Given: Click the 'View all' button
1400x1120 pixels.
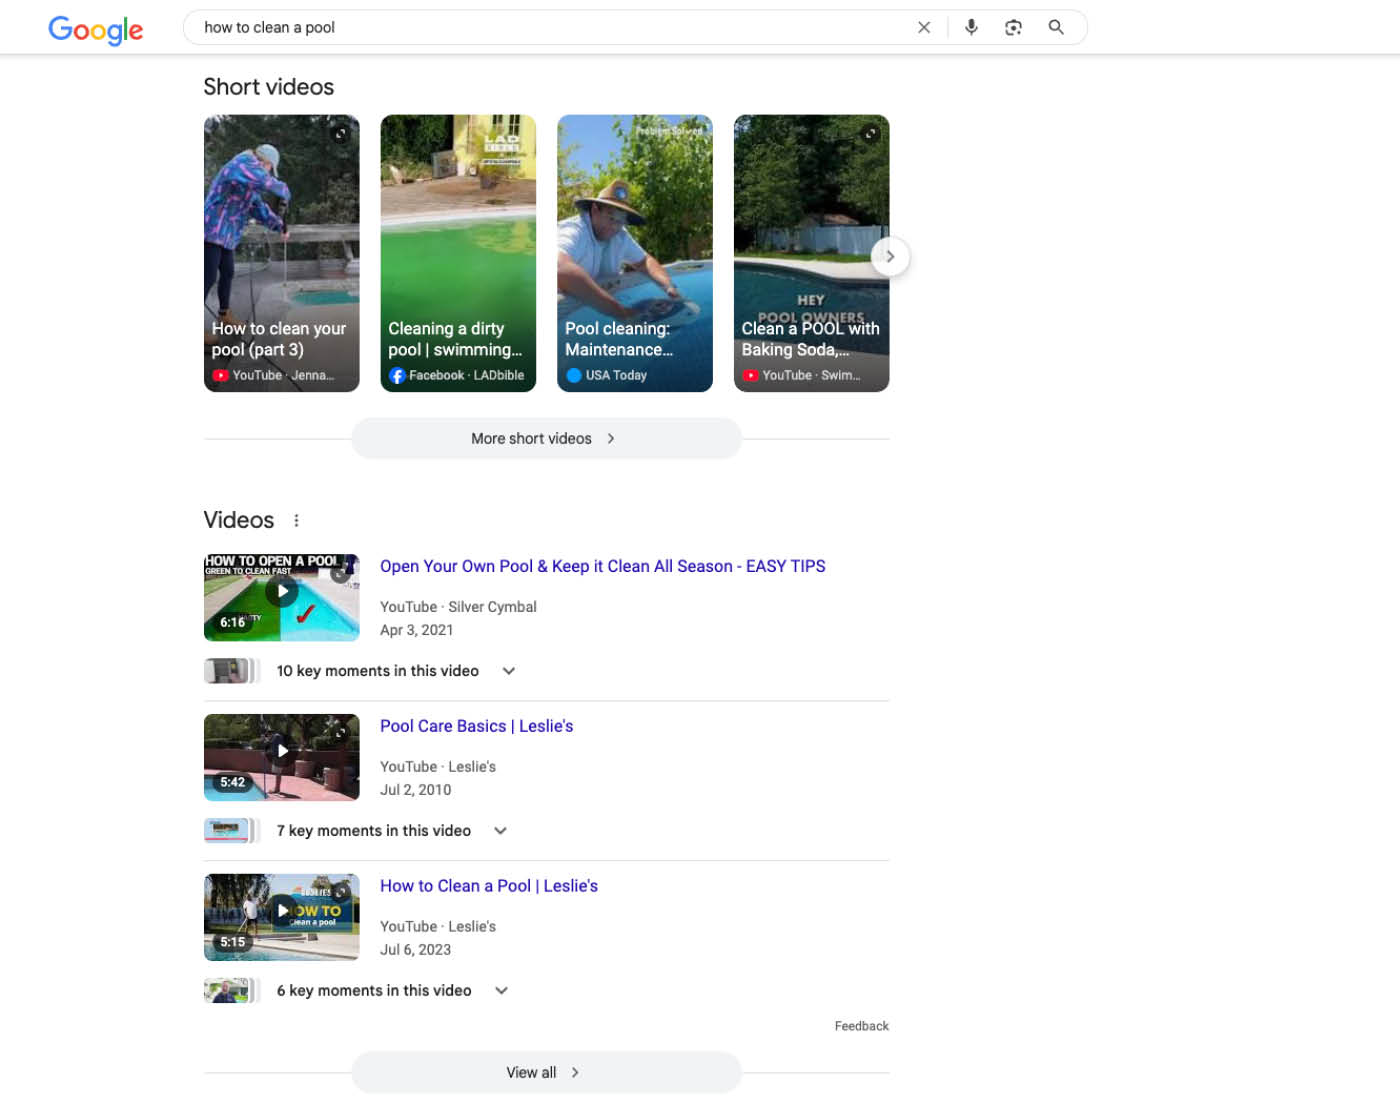Looking at the screenshot, I should point(546,1072).
